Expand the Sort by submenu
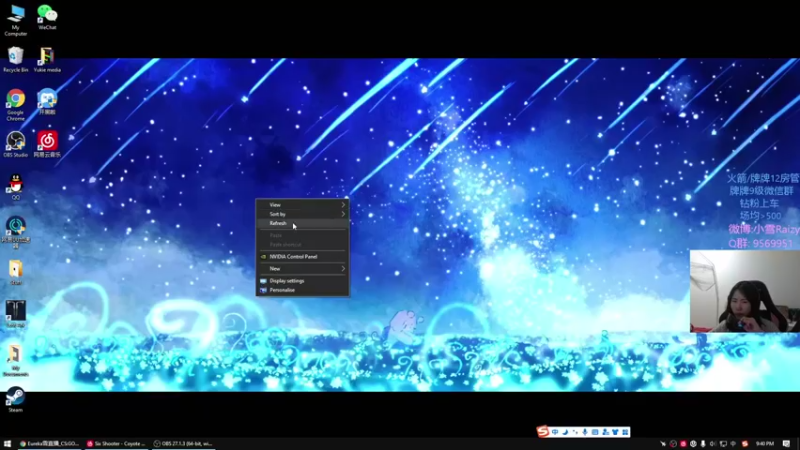 pyautogui.click(x=303, y=214)
